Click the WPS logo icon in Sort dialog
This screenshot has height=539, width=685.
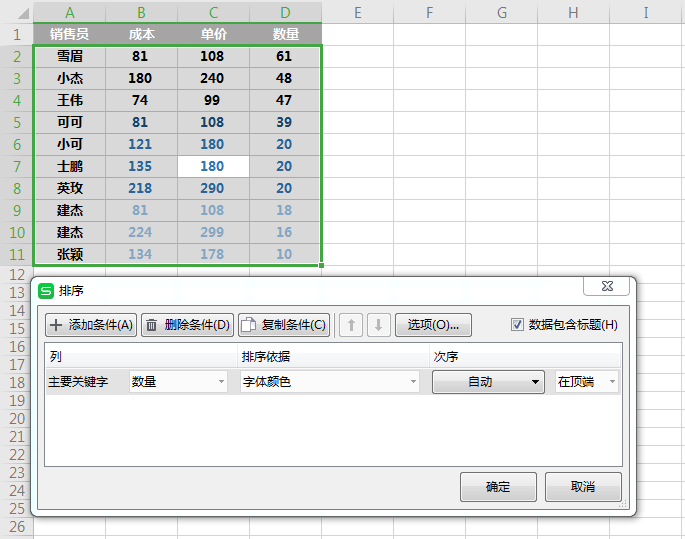coord(45,290)
